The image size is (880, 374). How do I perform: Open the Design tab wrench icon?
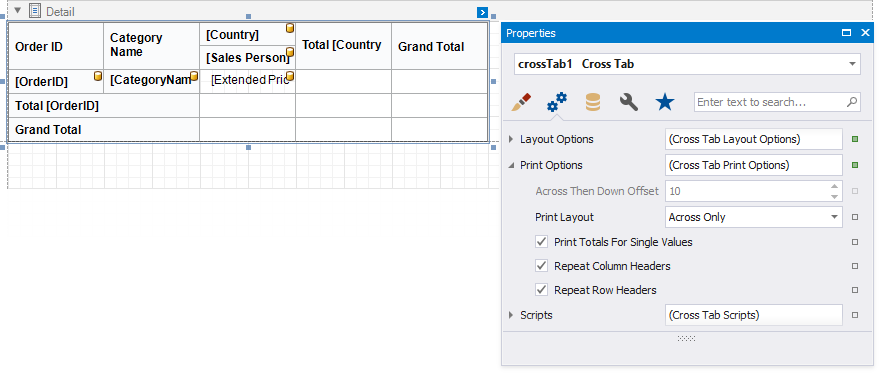[629, 102]
